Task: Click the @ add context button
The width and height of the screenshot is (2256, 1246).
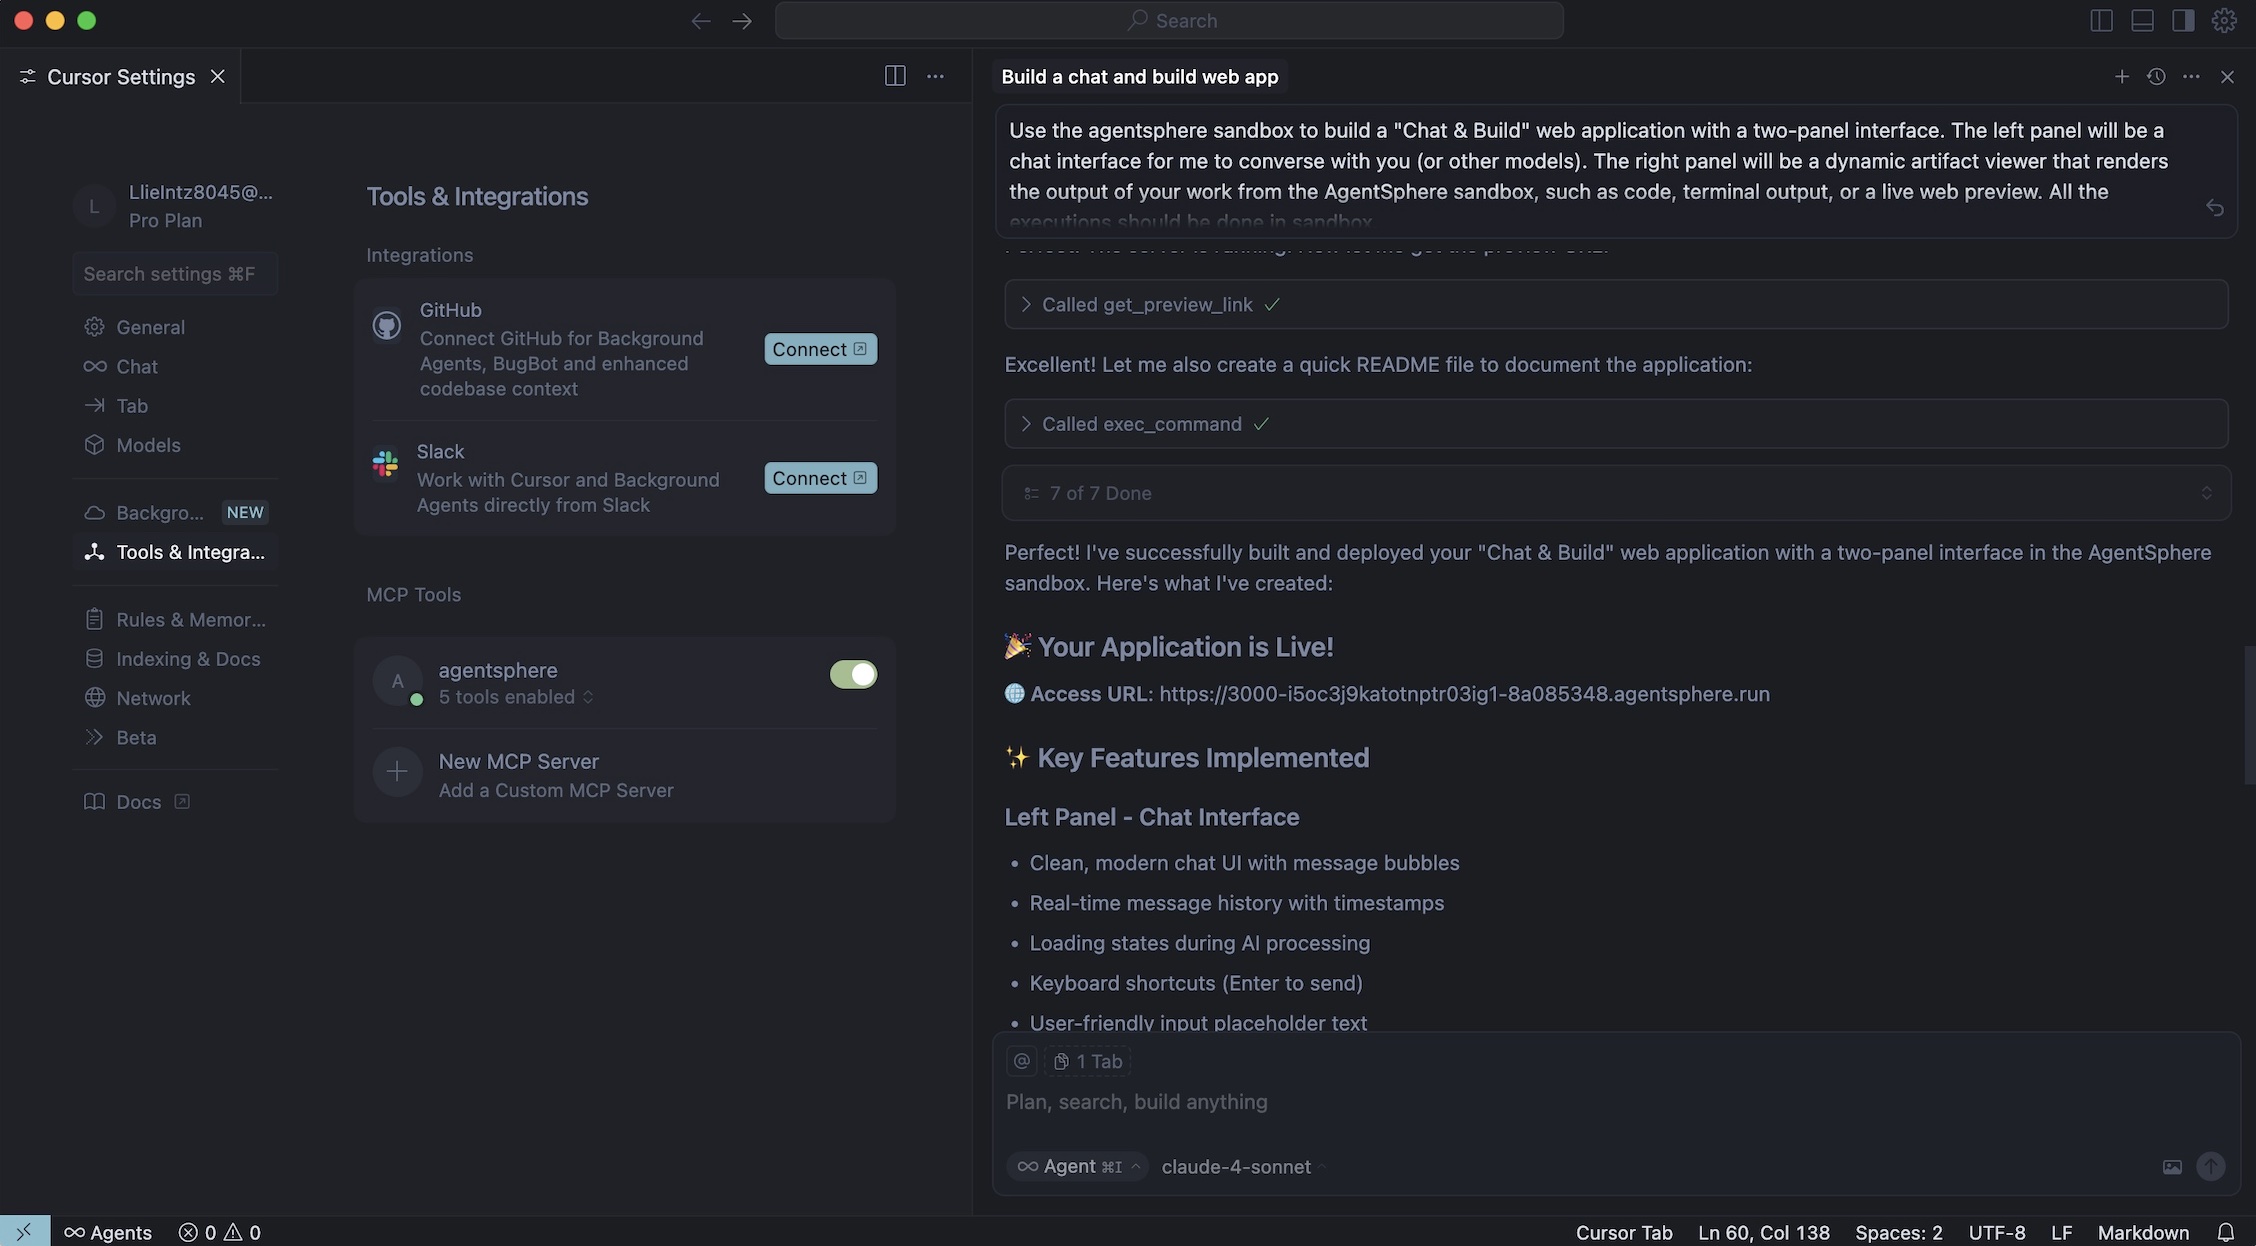Action: point(1021,1061)
